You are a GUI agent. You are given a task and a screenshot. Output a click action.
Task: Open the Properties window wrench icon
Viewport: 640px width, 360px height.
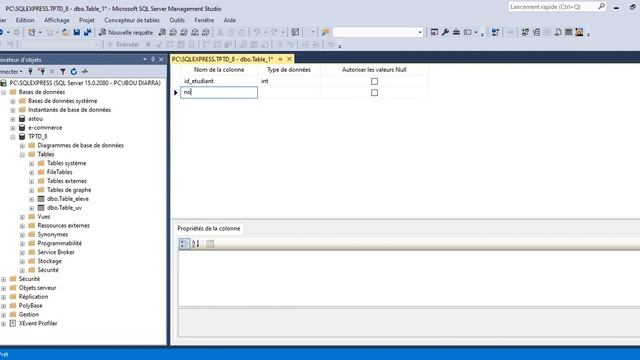coord(445,32)
